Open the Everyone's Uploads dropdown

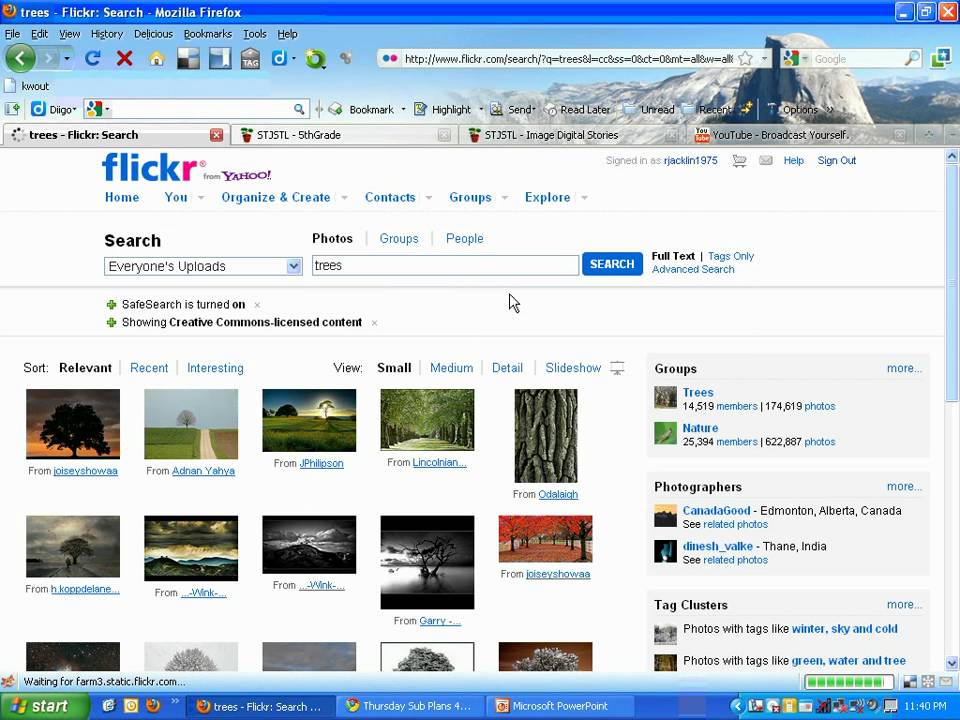203,266
